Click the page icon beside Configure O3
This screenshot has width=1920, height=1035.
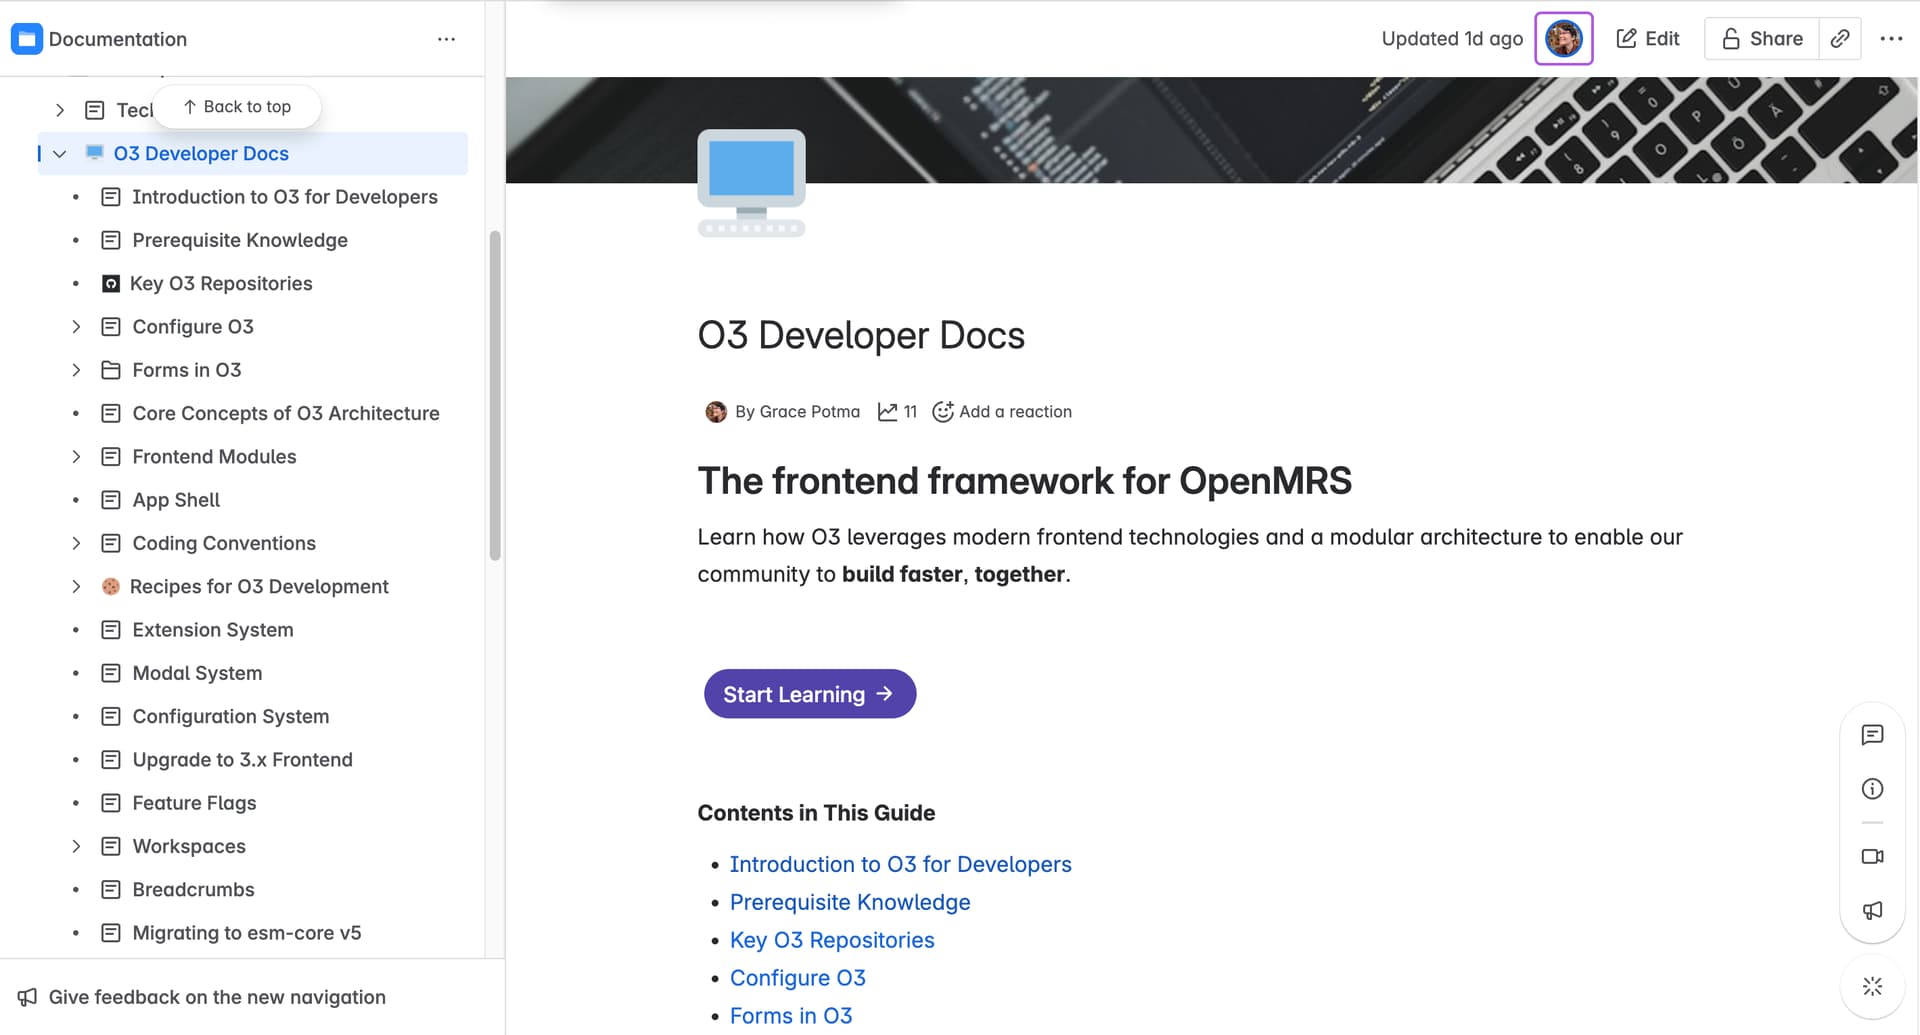(111, 327)
